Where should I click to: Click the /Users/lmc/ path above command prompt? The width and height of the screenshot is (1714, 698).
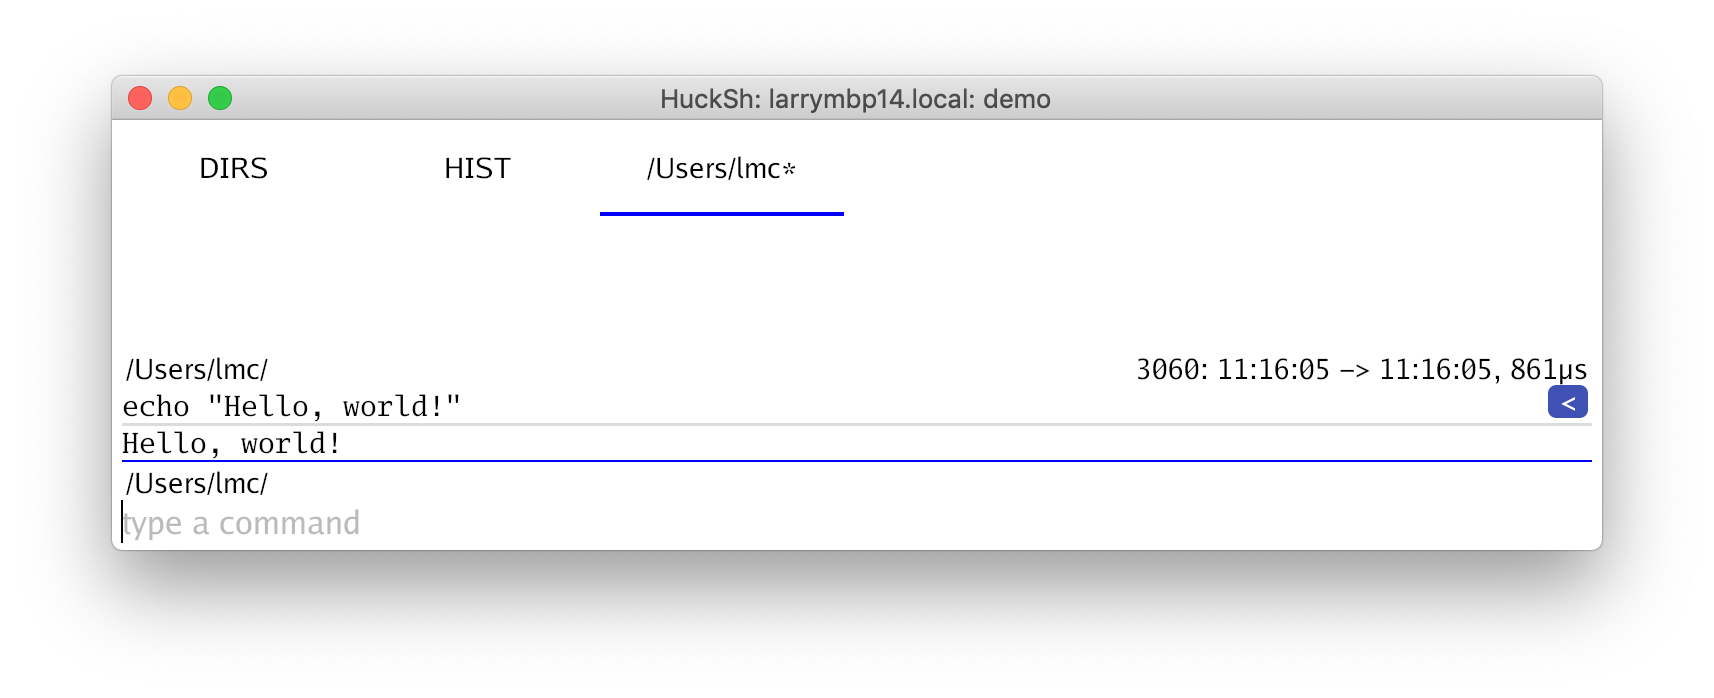pyautogui.click(x=197, y=483)
